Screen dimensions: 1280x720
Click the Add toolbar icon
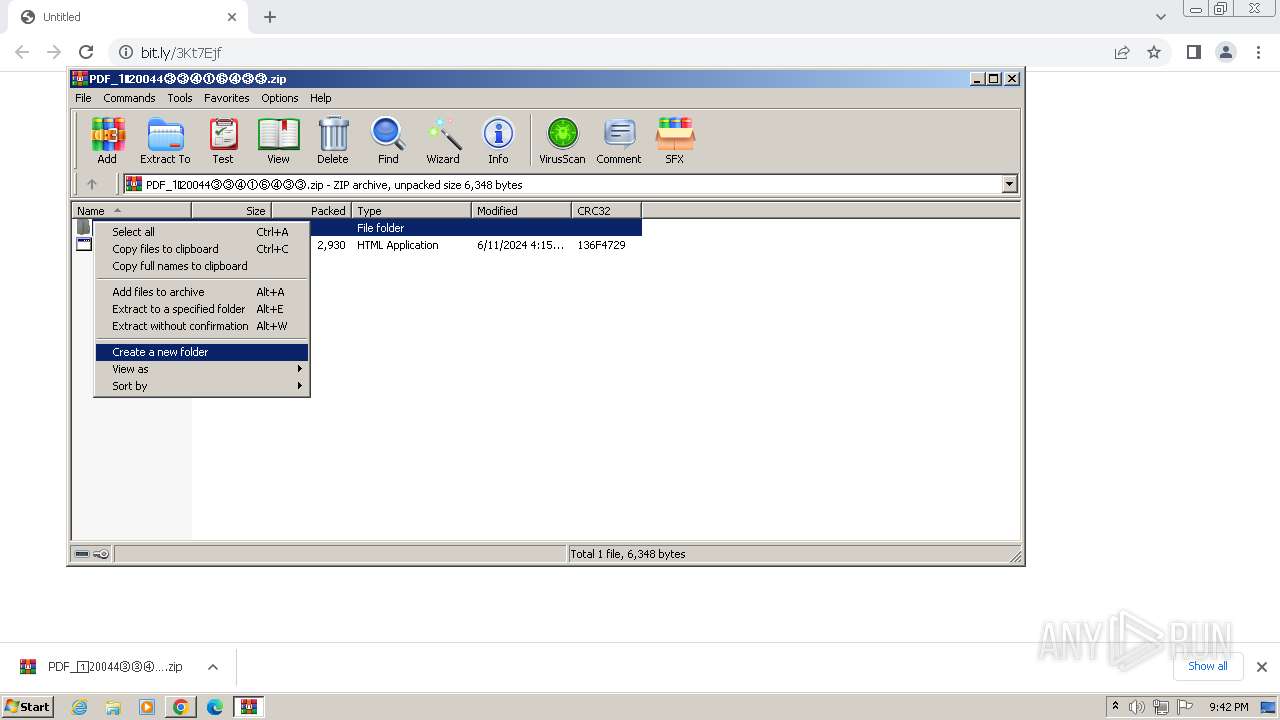coord(107,141)
